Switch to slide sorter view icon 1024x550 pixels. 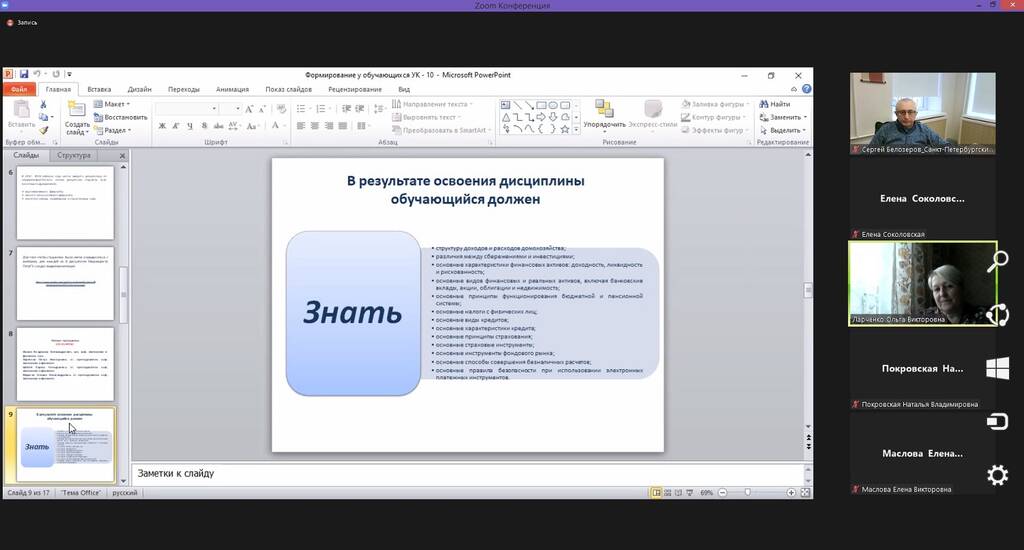667,493
